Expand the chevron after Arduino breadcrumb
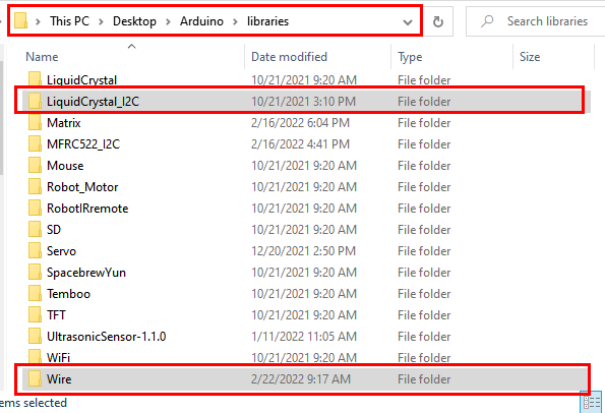This screenshot has width=605, height=413. click(235, 22)
